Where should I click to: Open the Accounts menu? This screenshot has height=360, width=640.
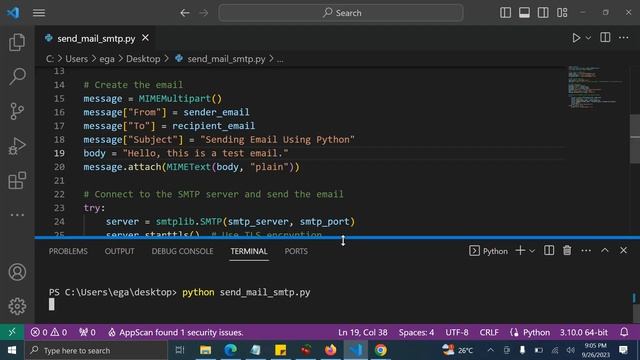pos(17,272)
